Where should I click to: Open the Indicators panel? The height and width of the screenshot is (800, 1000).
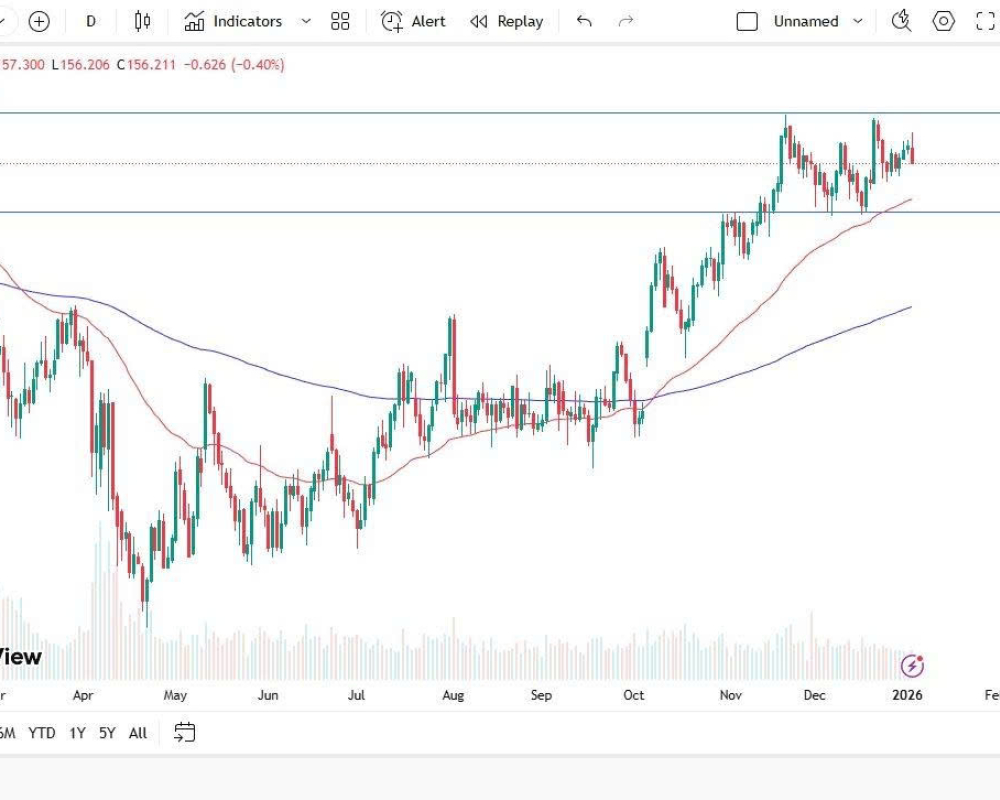click(x=233, y=20)
